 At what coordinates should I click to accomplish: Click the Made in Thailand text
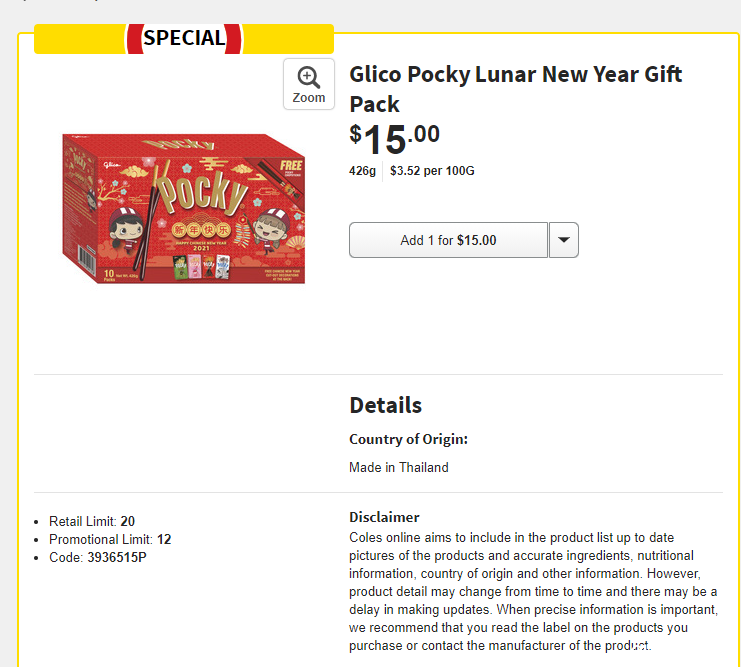(398, 468)
